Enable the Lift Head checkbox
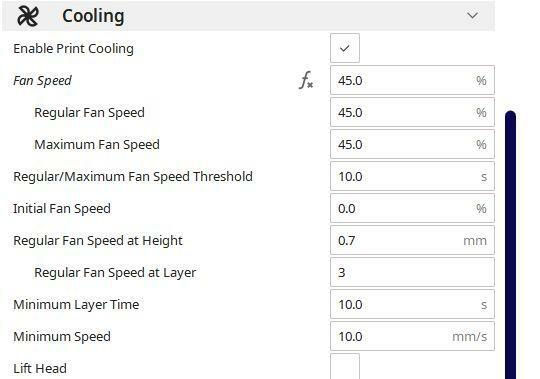The height and width of the screenshot is (379, 540). click(345, 366)
